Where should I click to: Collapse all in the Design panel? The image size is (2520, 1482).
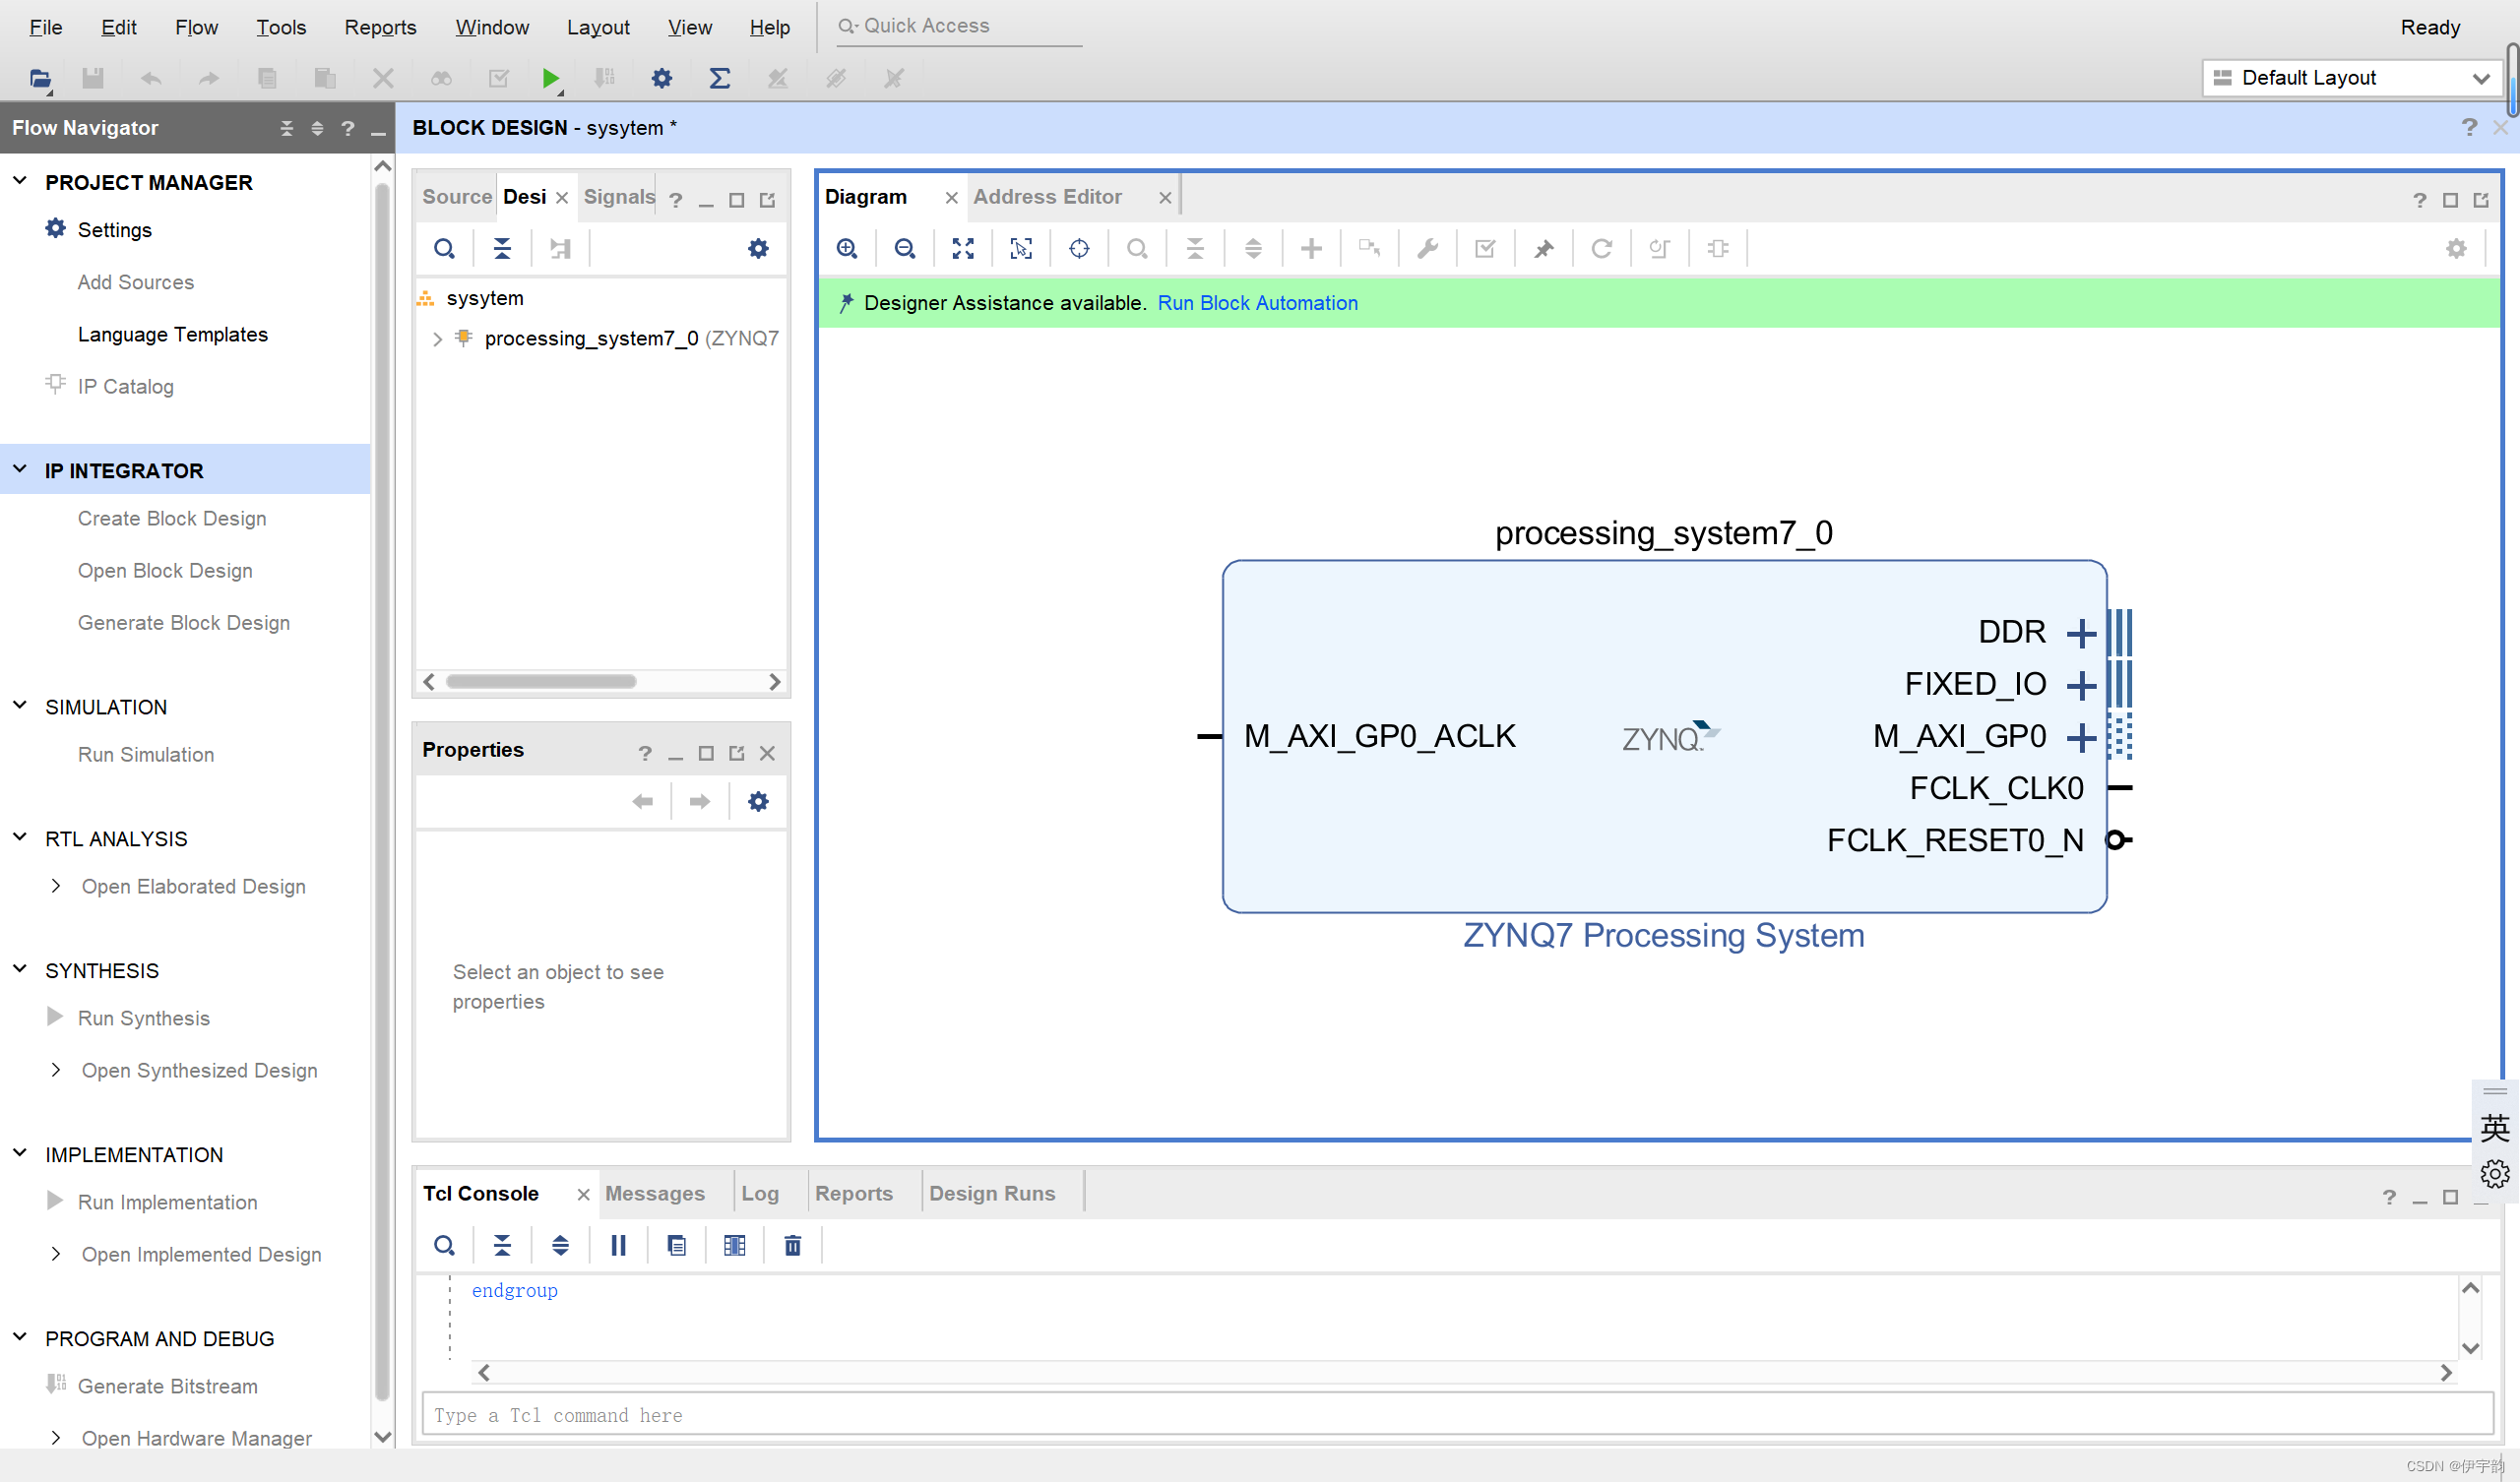(502, 248)
